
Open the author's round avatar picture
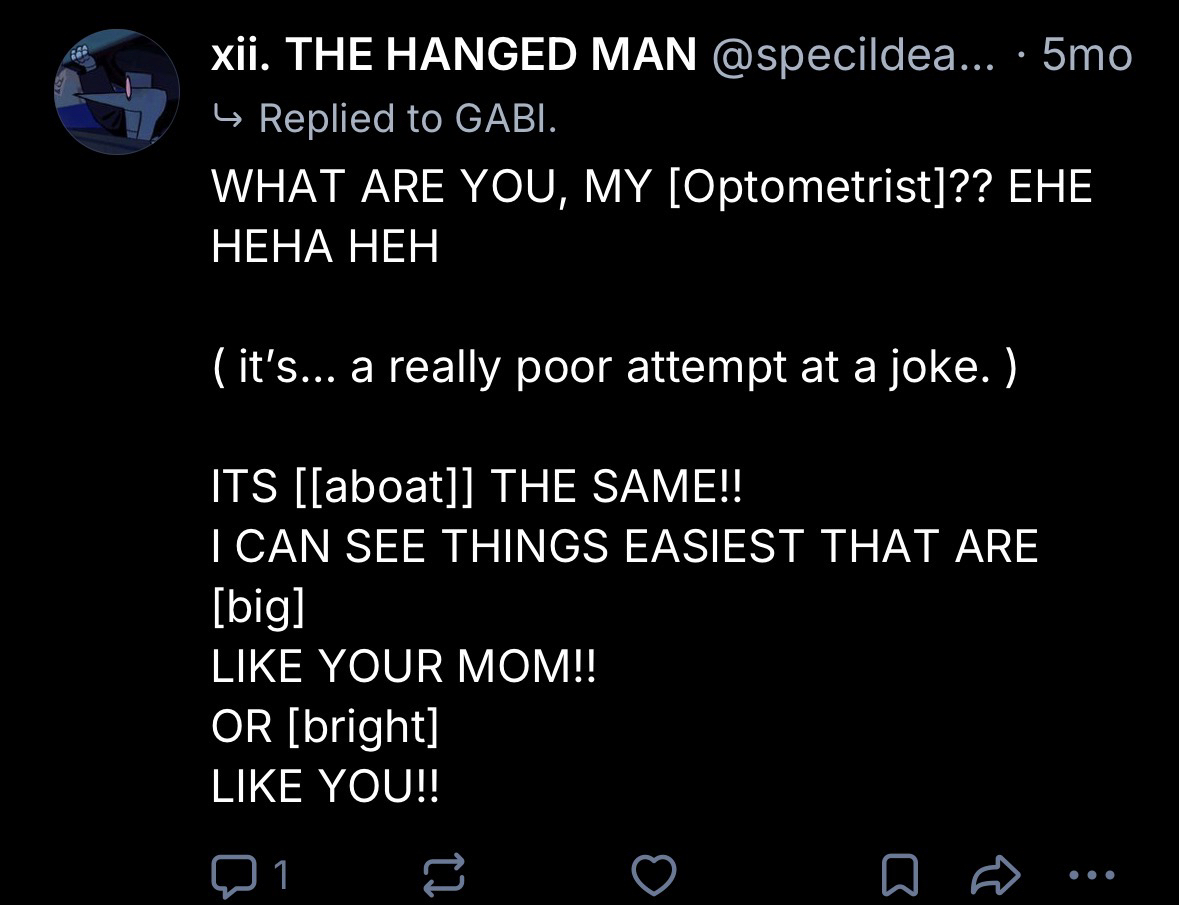coord(116,92)
